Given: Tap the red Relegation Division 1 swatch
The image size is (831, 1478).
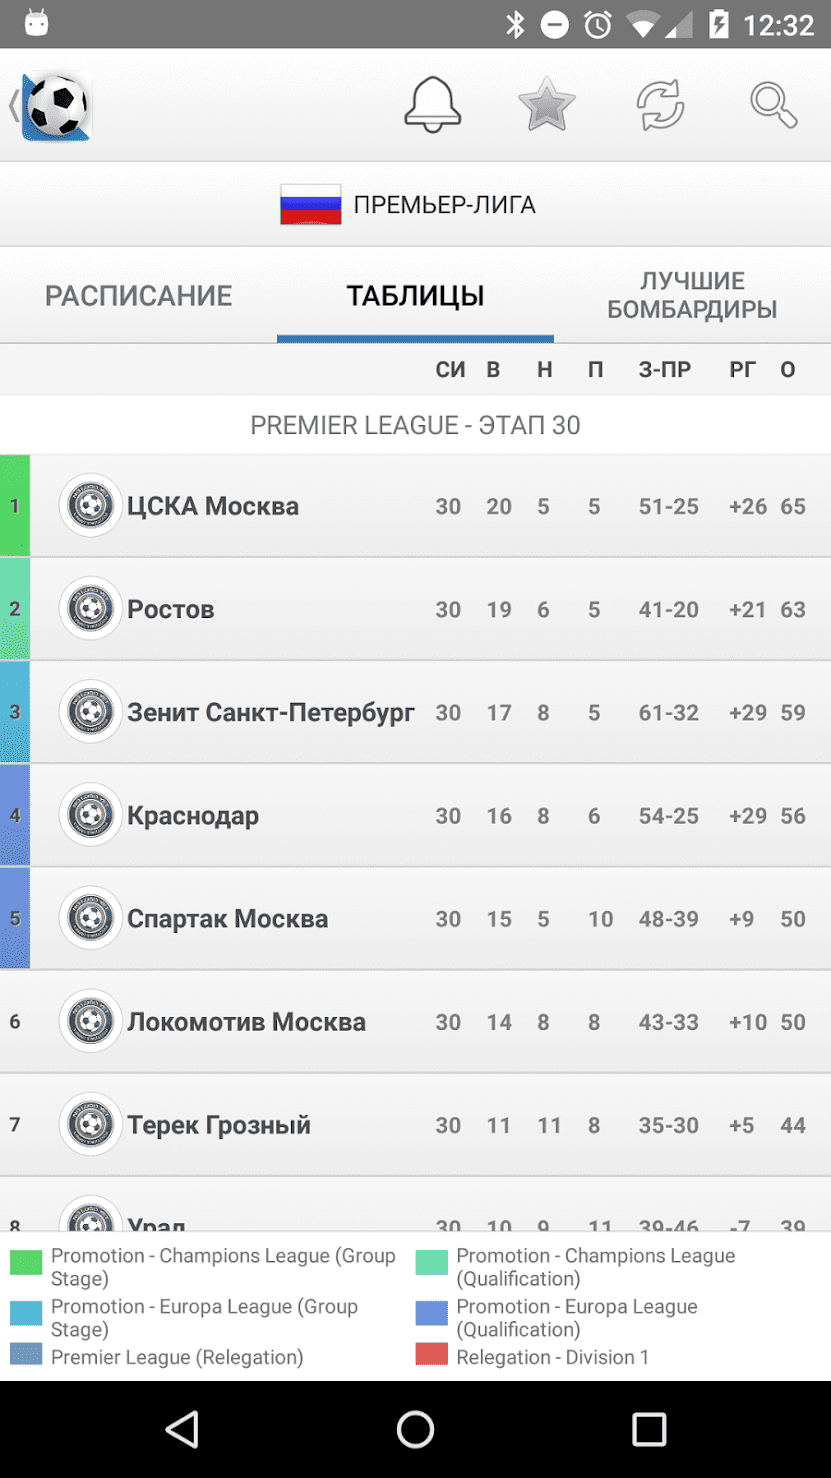Looking at the screenshot, I should pyautogui.click(x=431, y=1355).
